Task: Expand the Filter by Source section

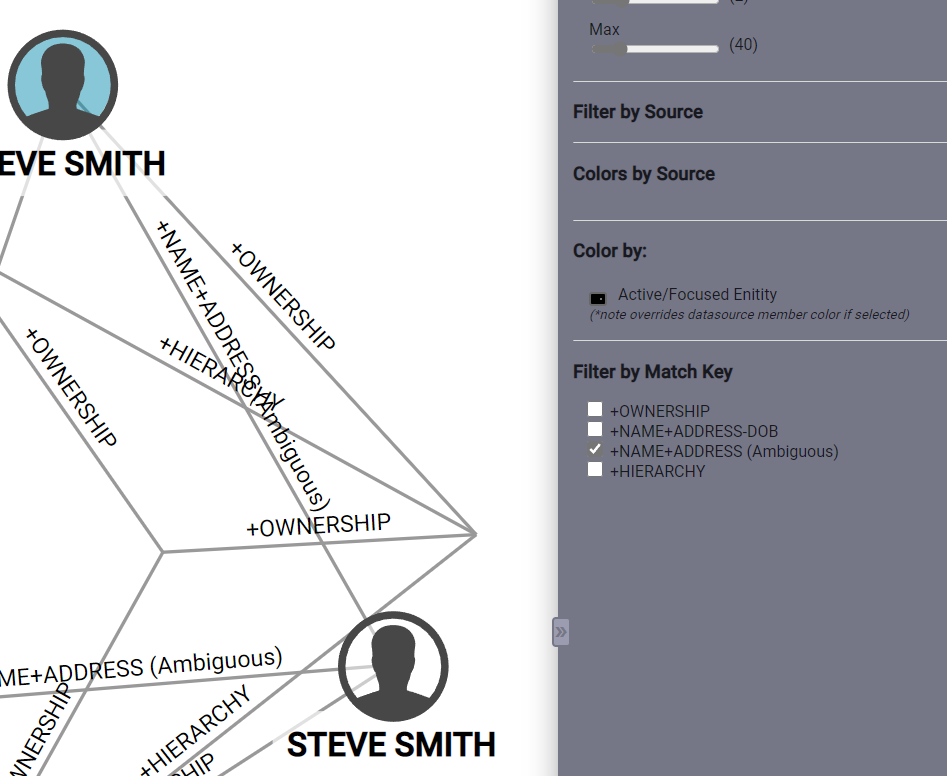Action: tap(638, 111)
